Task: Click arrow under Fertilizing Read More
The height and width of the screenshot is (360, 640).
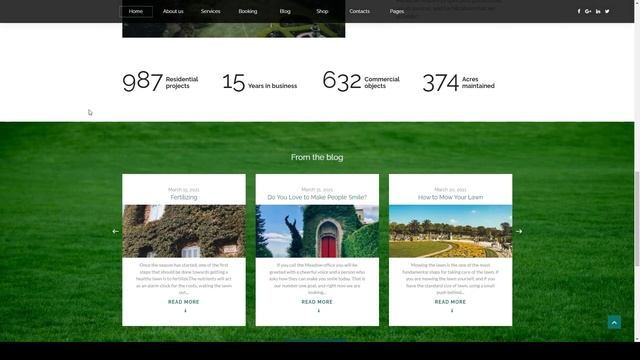Action: (185, 311)
